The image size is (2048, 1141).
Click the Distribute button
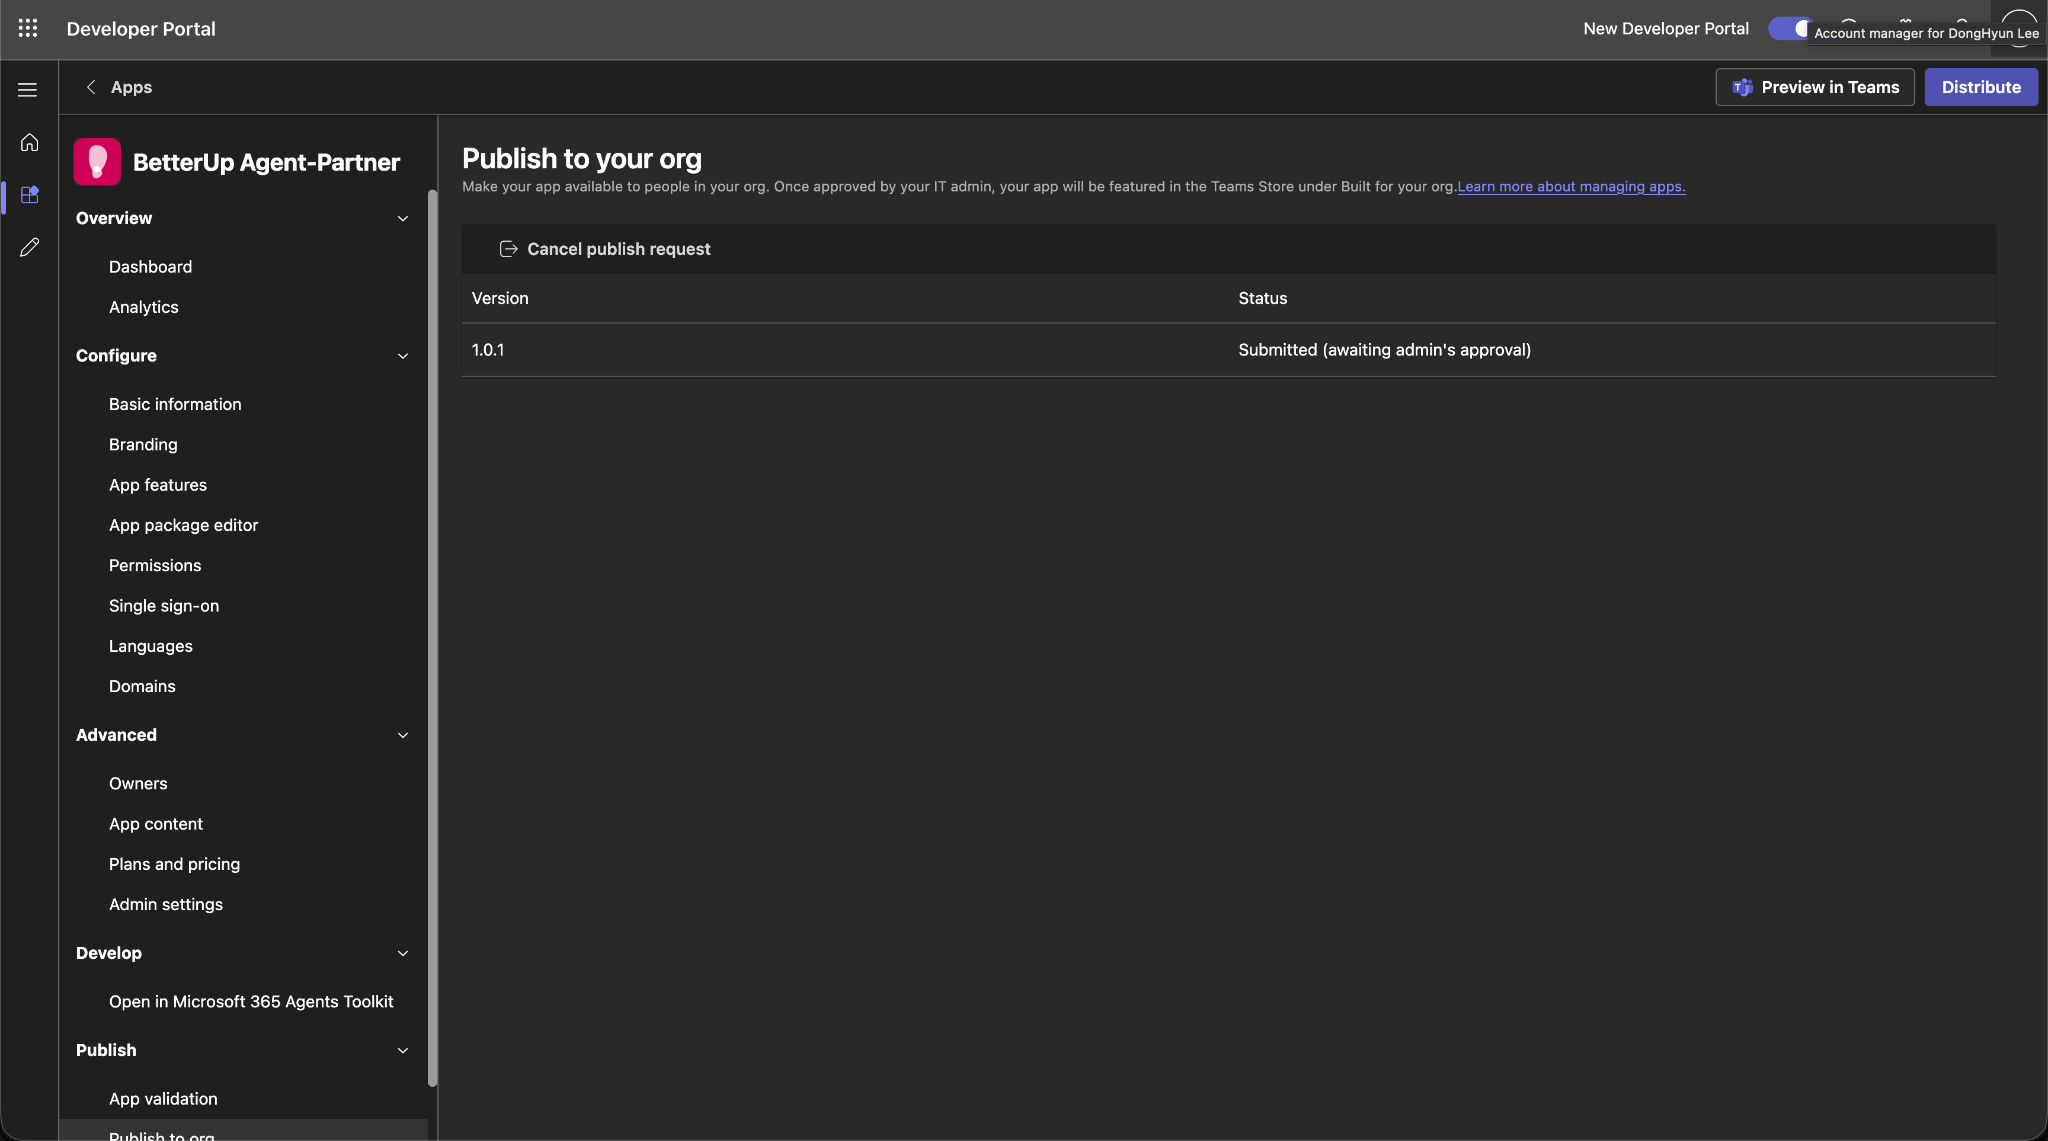coord(1981,87)
